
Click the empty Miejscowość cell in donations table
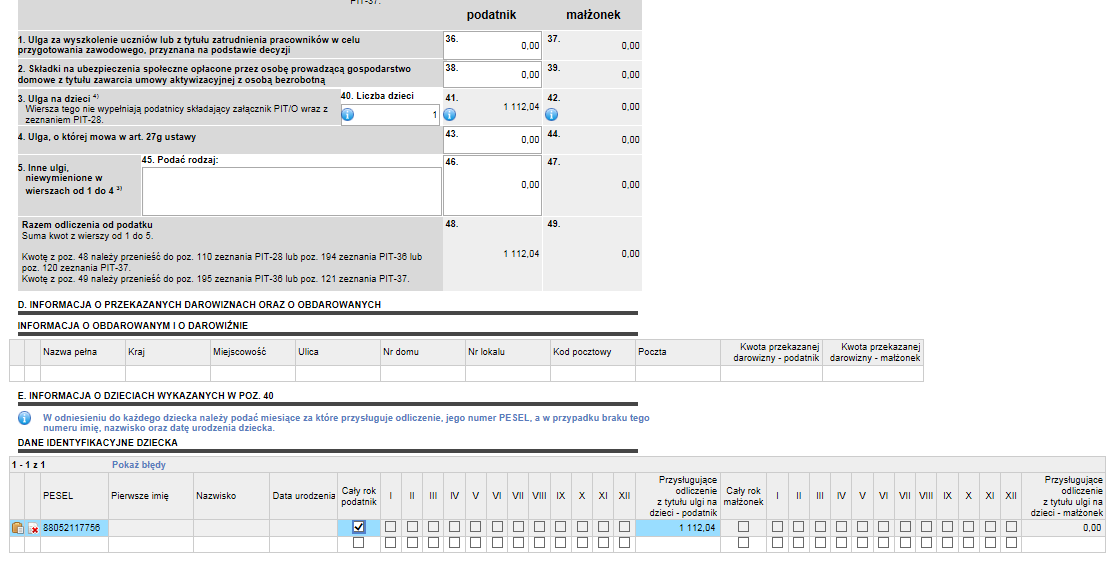pyautogui.click(x=253, y=374)
